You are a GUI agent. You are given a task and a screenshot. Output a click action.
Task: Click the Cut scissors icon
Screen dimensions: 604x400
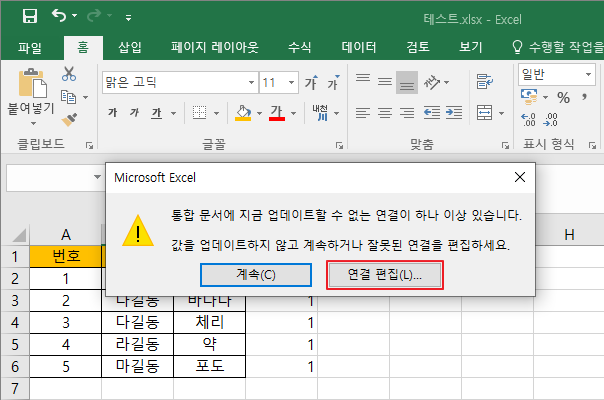(x=69, y=73)
